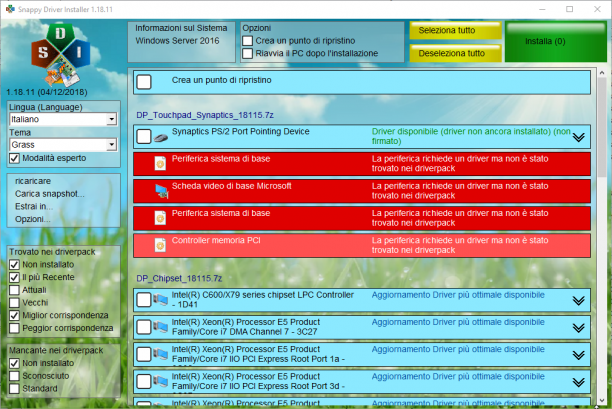Open the Tema theme dropdown

(x=112, y=145)
